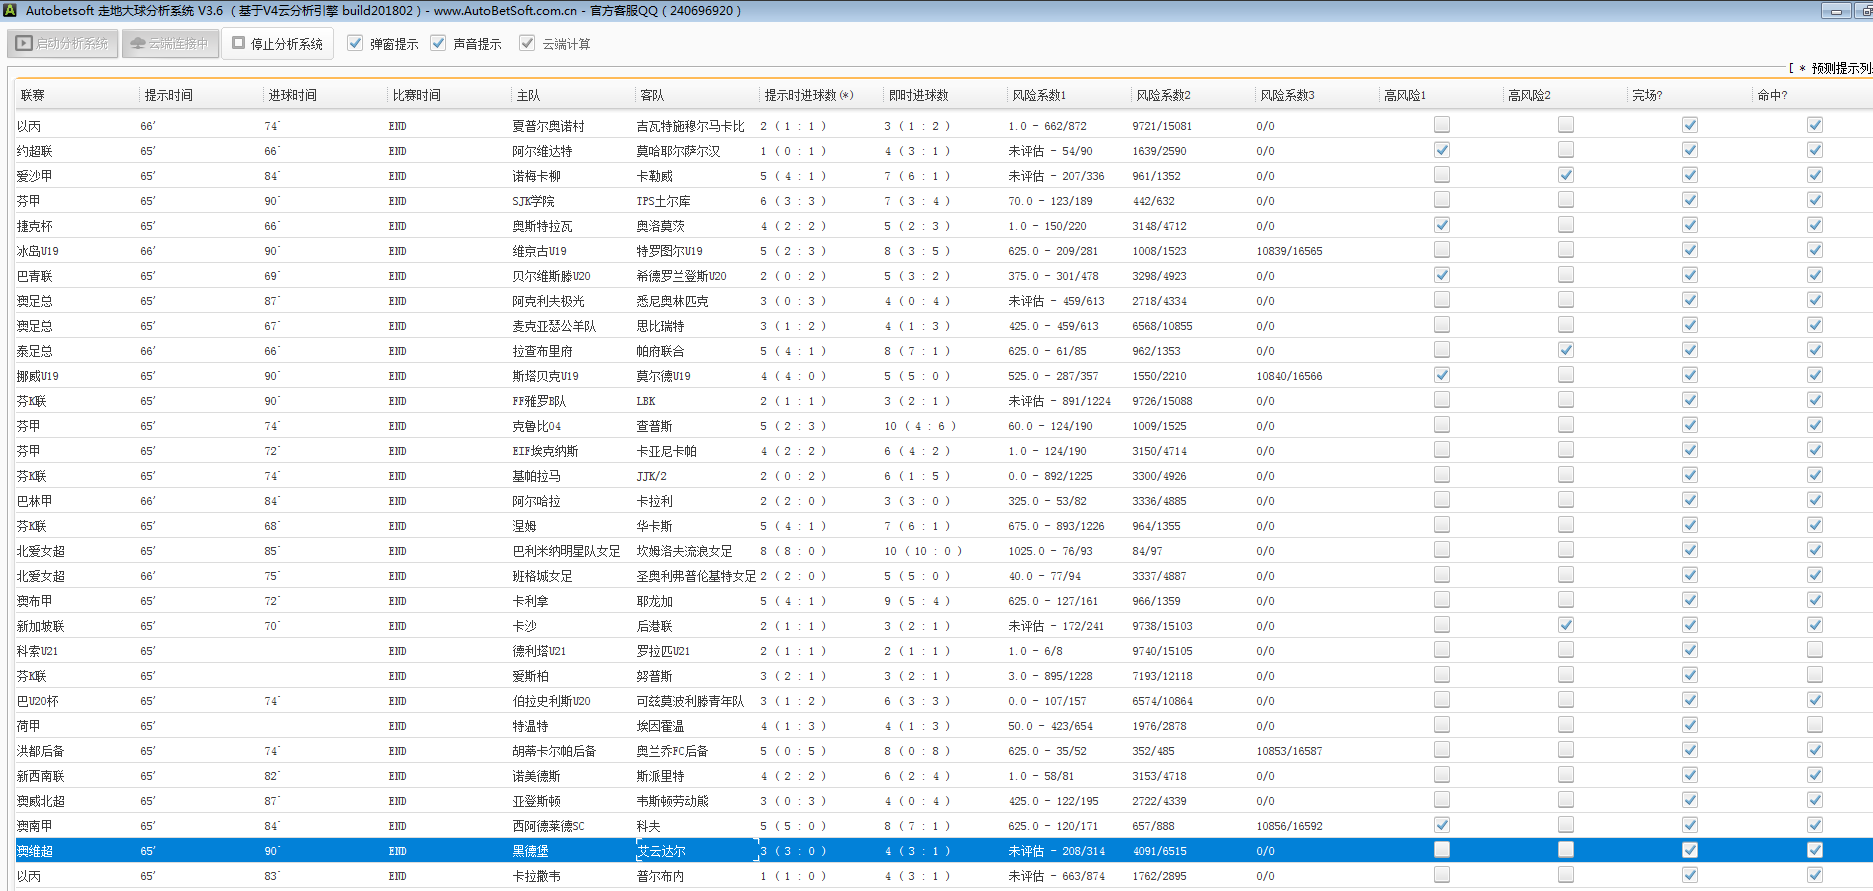Check the 命中? box for 科索U21 row
Screen dimensions: 1873x891
click(1814, 650)
